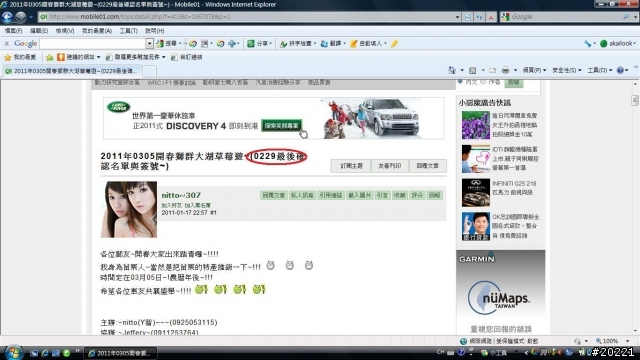This screenshot has height=360, width=640.
Task: Expand the Google toolbar search box dropdown
Action: (149, 43)
